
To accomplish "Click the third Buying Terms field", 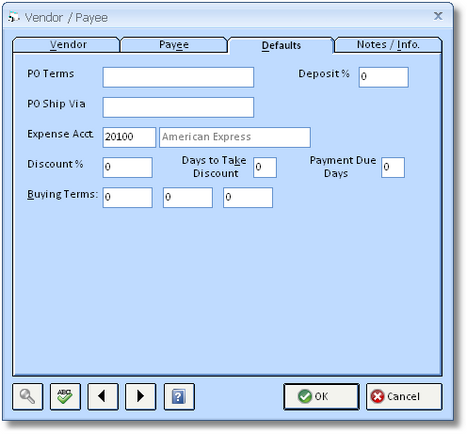I will tap(248, 197).
